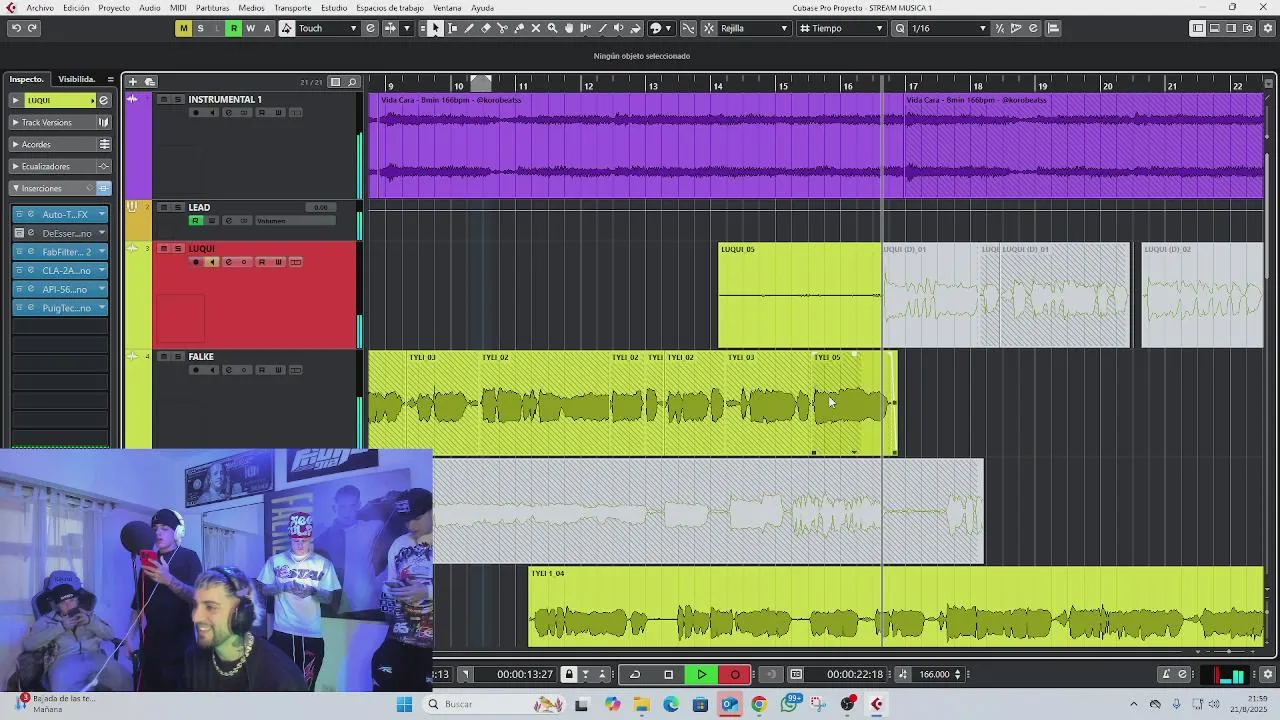Click the Edit Channel Settings 'e' for LUQUI in Inspector
The height and width of the screenshot is (720, 1280).
[x=103, y=100]
